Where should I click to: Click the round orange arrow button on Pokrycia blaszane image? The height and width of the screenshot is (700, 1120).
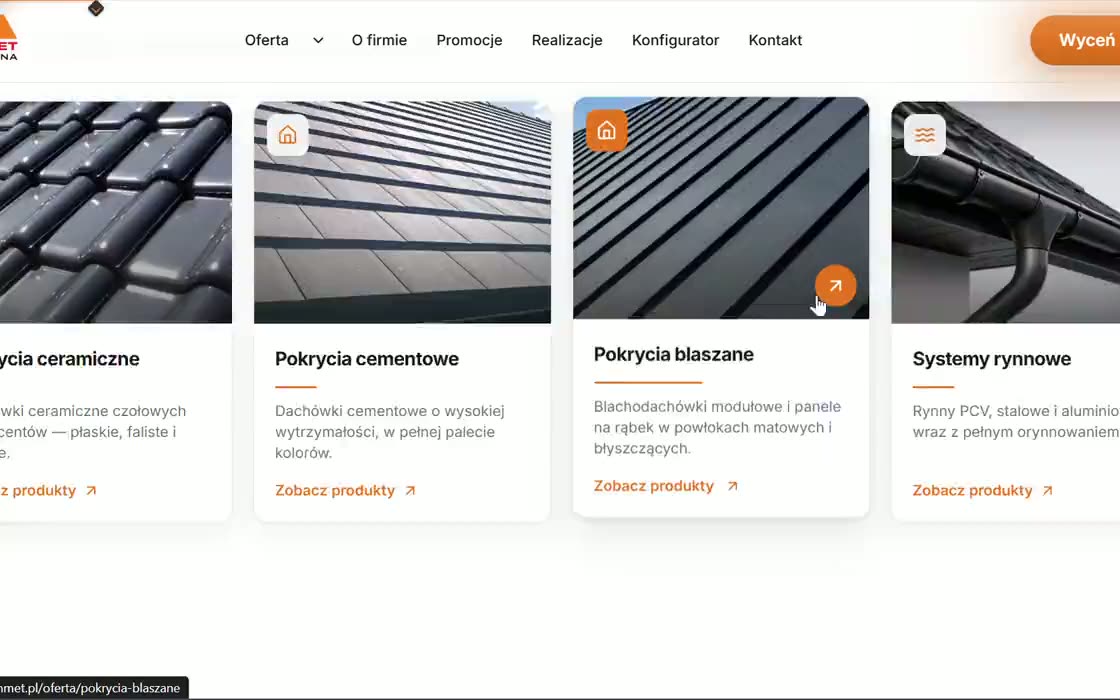[x=835, y=286]
